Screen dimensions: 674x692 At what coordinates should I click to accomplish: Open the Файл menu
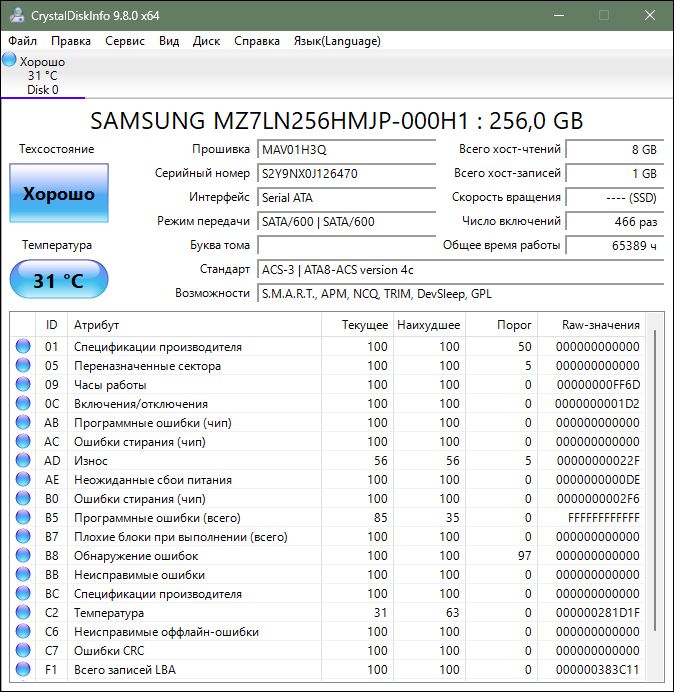pyautogui.click(x=23, y=41)
